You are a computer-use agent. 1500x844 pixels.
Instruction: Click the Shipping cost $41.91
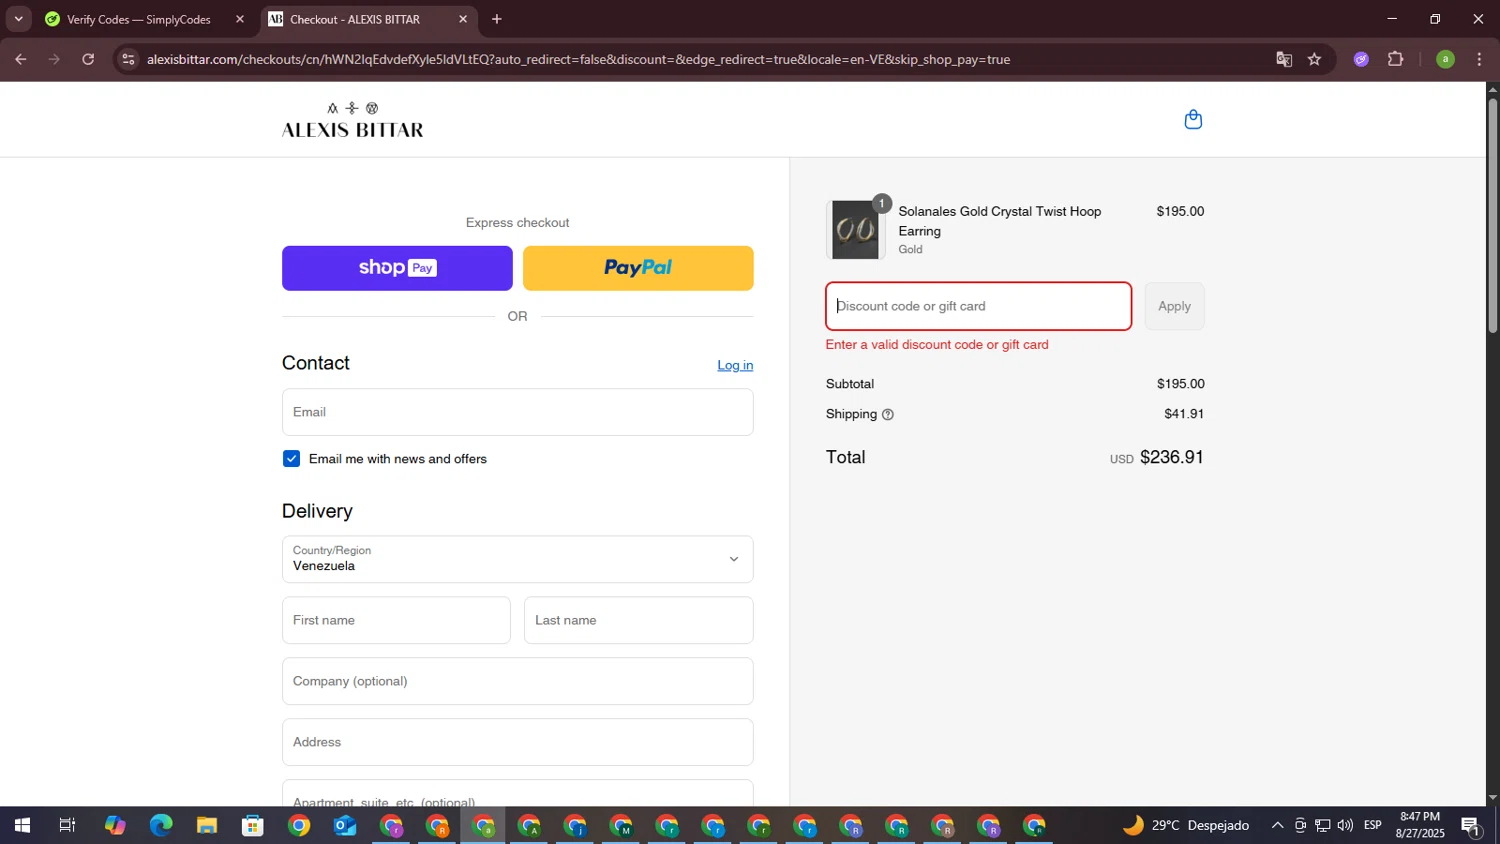pos(1184,414)
